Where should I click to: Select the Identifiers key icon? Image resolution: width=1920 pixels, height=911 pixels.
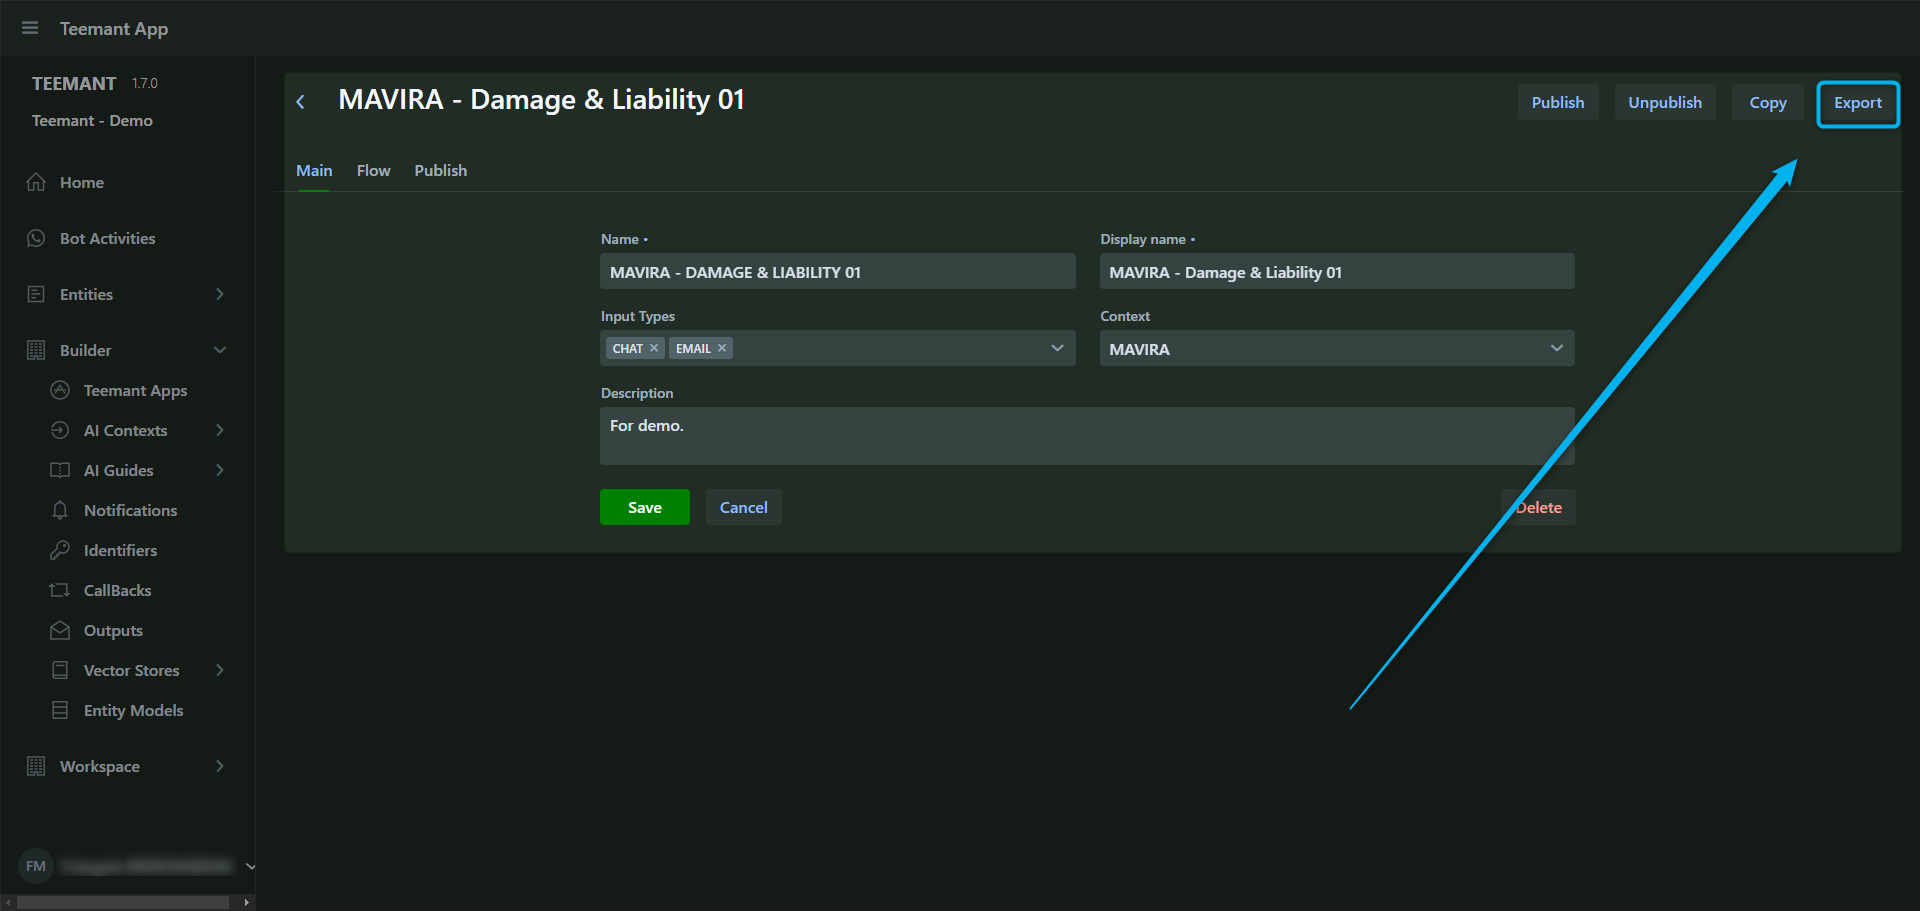click(60, 550)
